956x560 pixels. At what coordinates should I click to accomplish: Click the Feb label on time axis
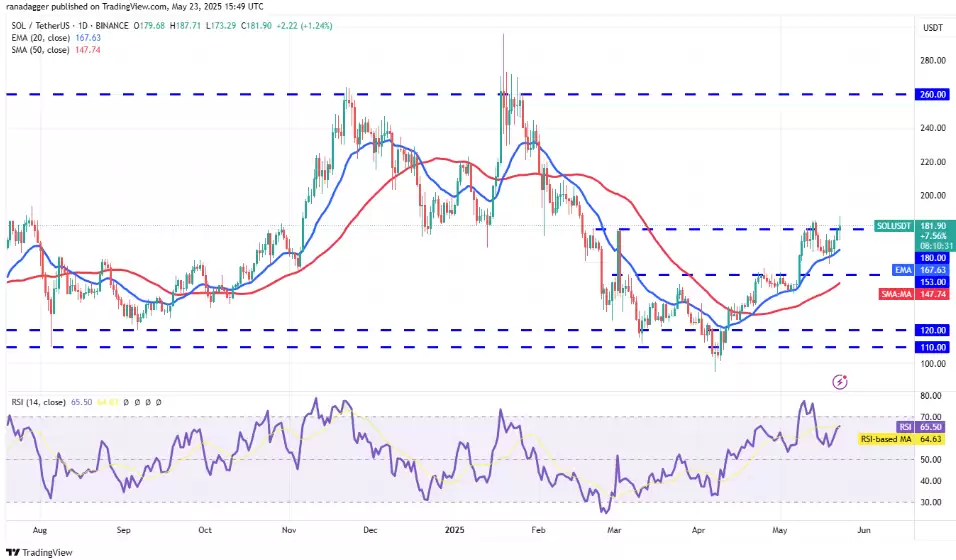(x=538, y=530)
